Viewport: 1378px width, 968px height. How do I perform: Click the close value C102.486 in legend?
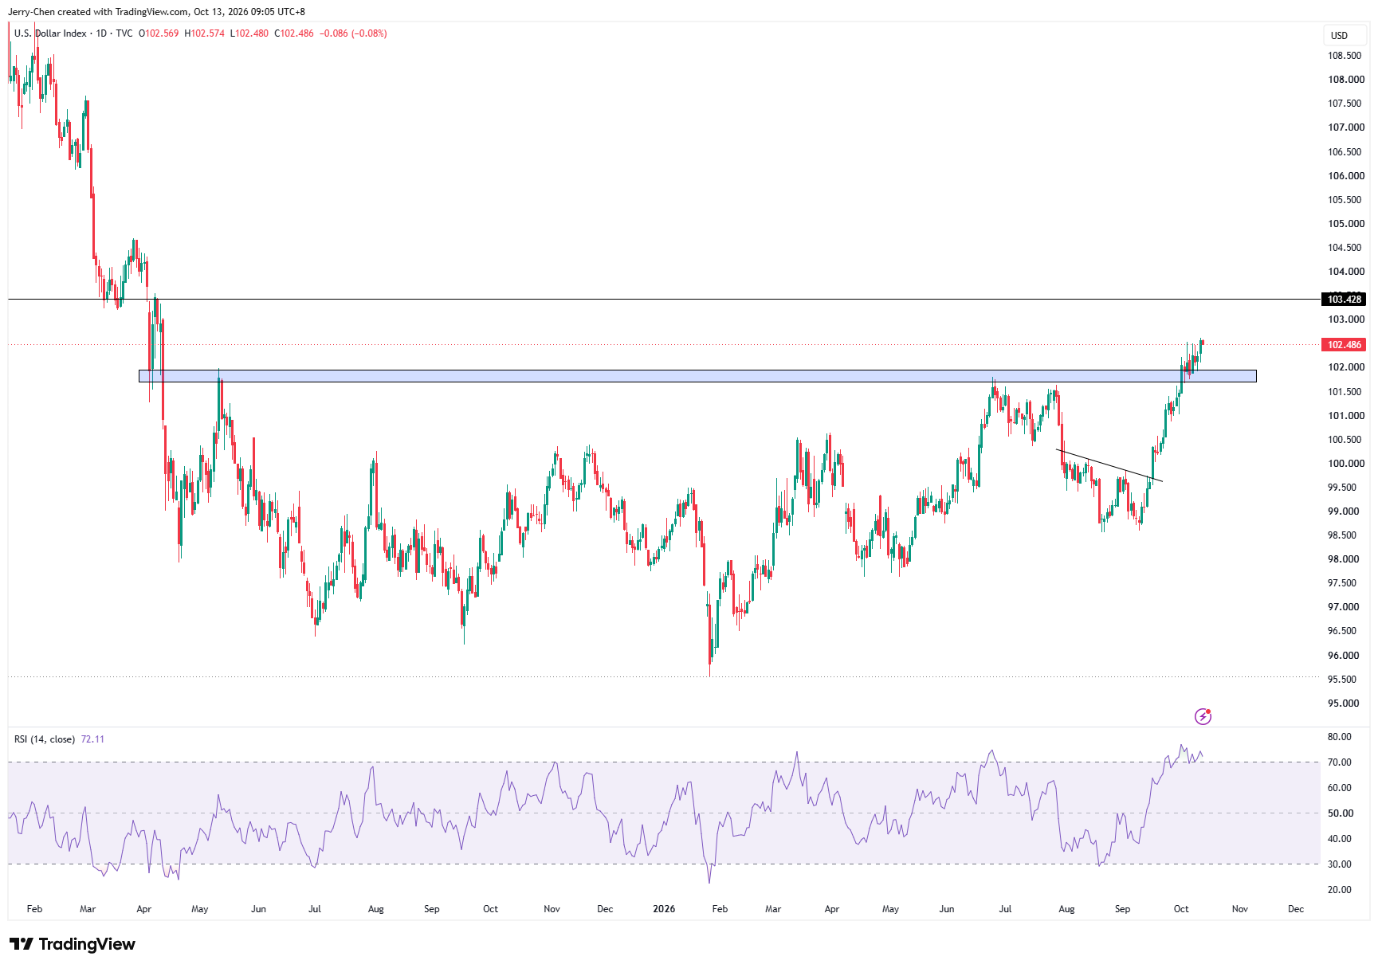(294, 33)
